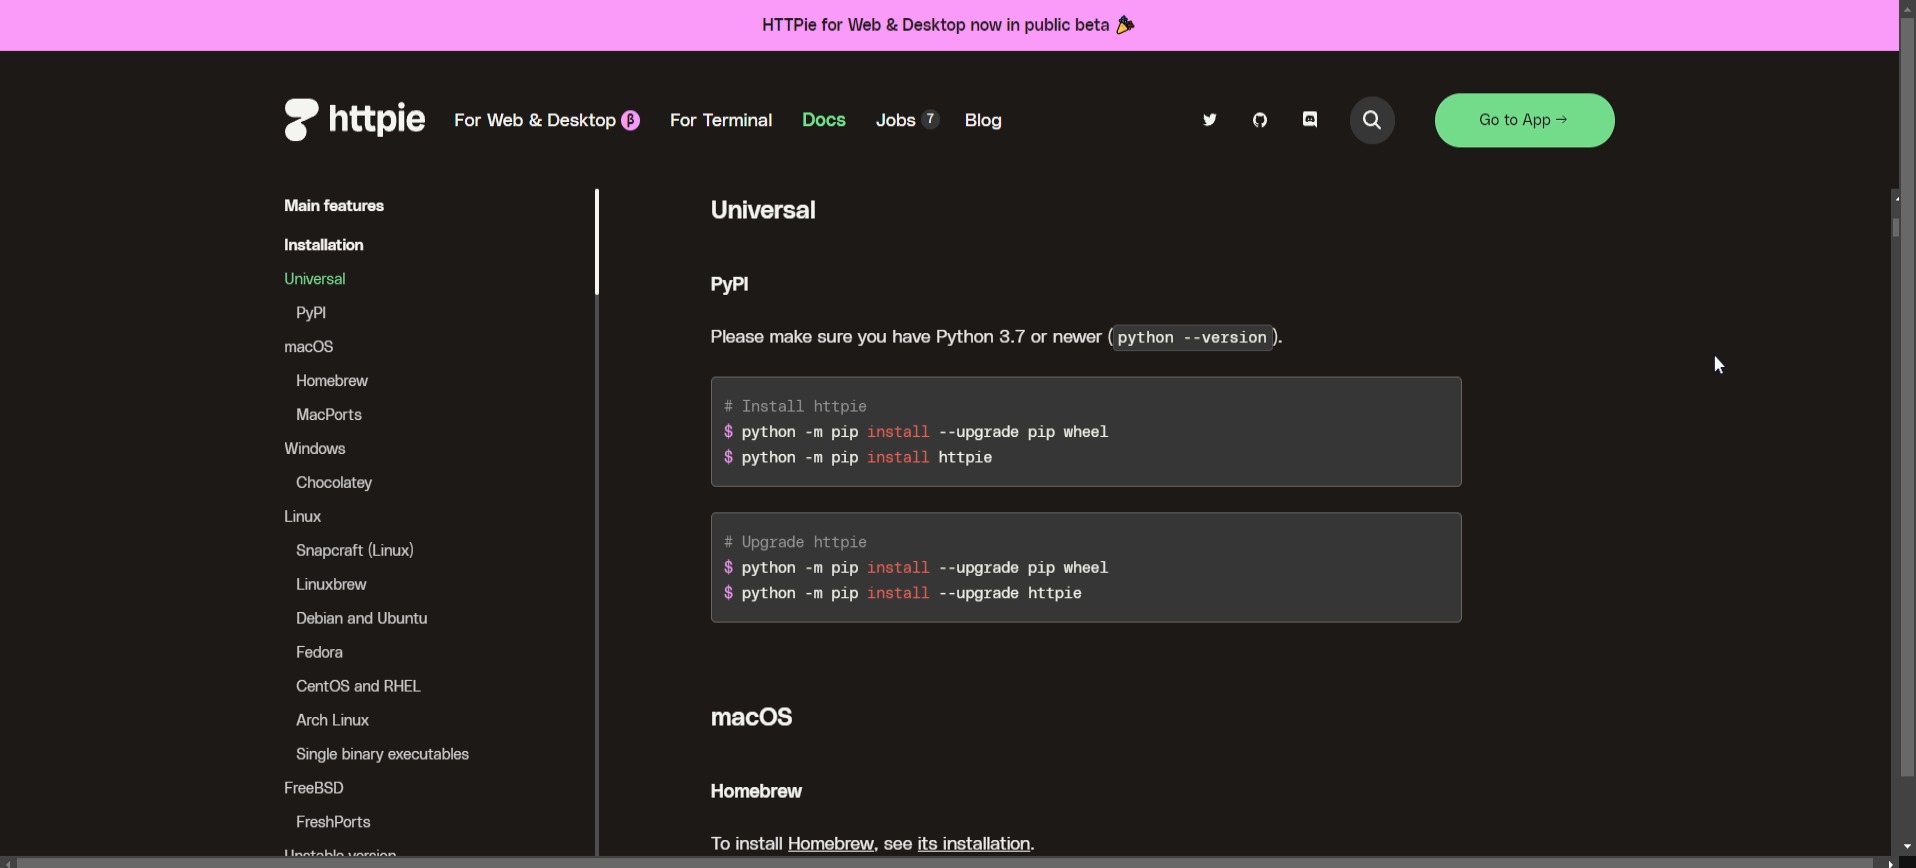
Task: Open the For Terminal nav item
Action: point(721,121)
